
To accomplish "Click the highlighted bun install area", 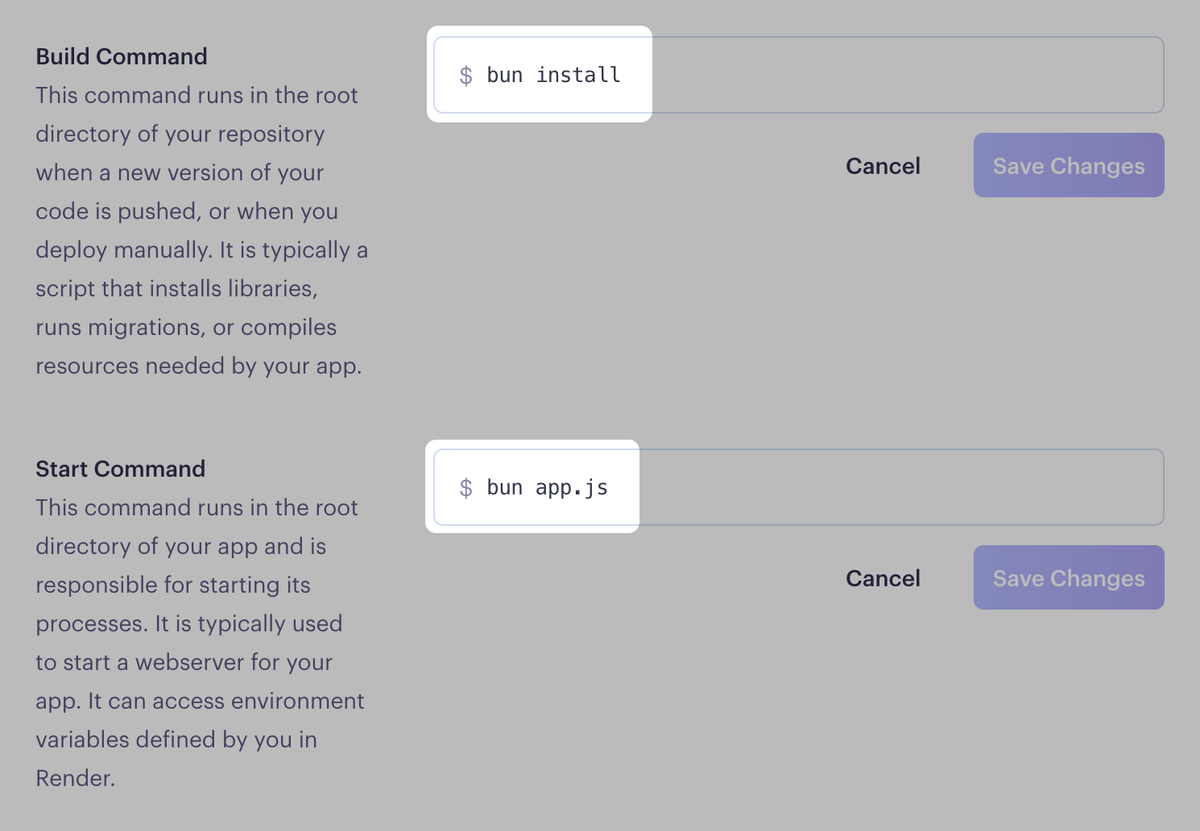I will (x=540, y=74).
